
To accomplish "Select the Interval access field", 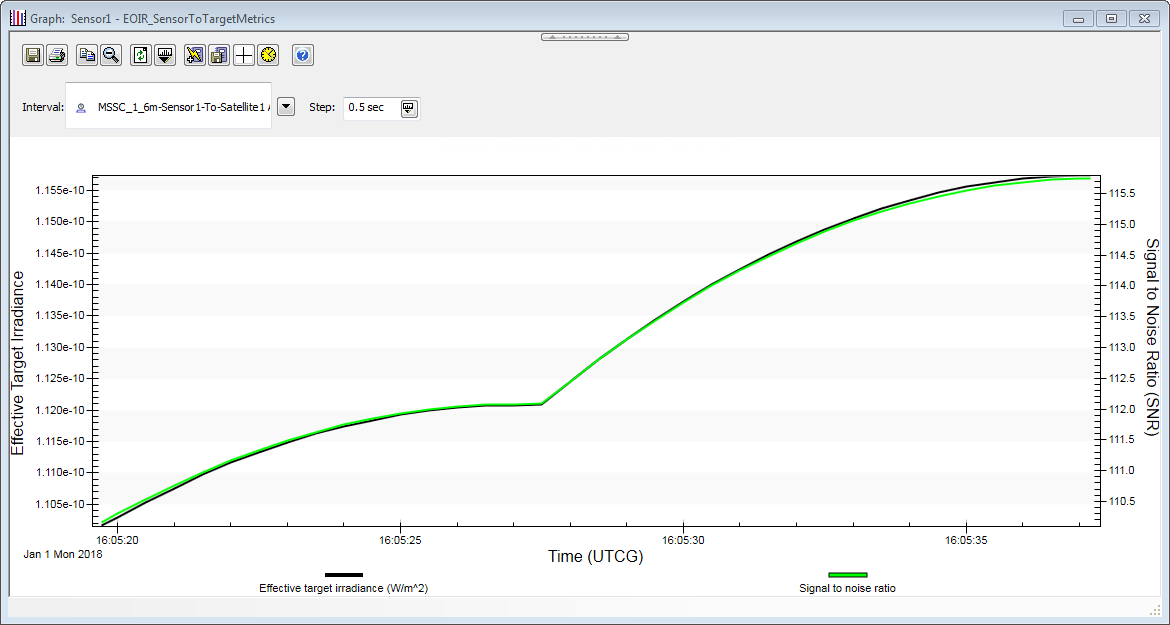I will 170,107.
